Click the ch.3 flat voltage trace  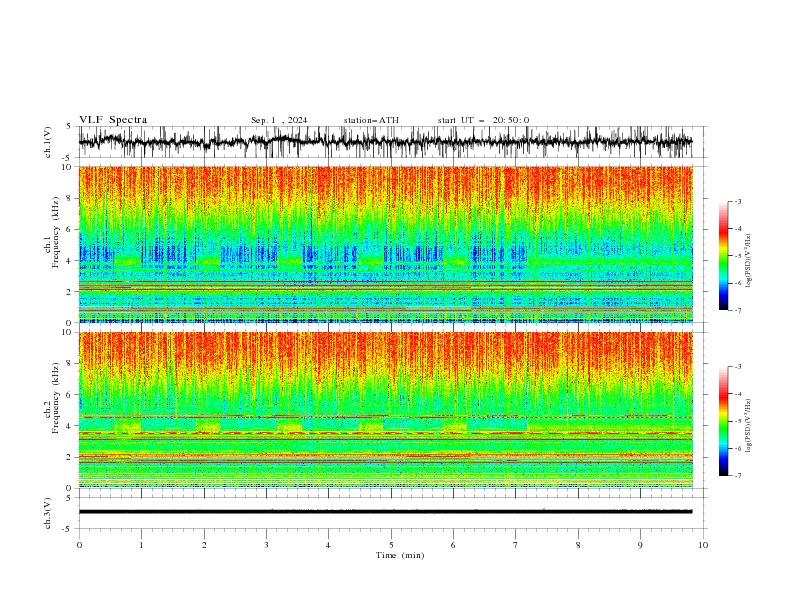point(385,512)
